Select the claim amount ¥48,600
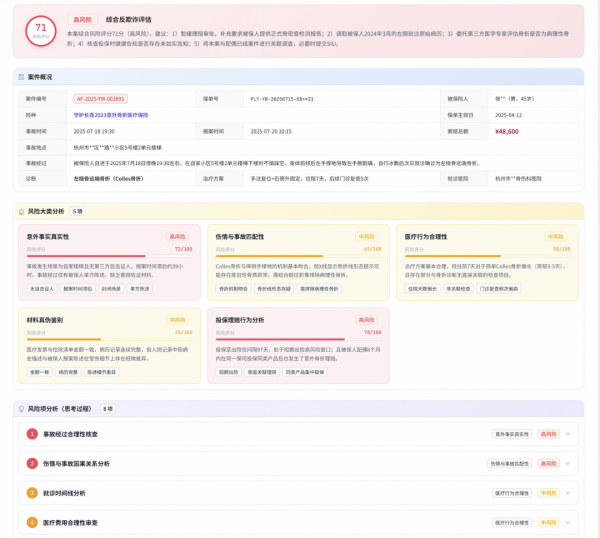 point(507,131)
